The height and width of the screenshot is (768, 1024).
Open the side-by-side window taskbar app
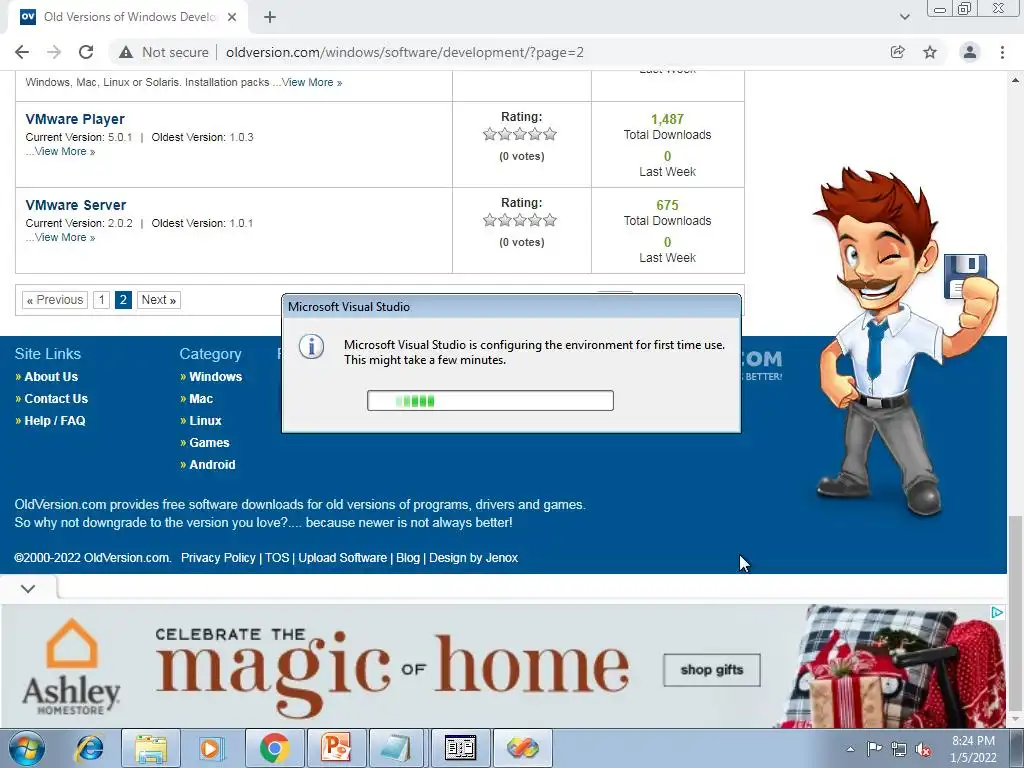pyautogui.click(x=460, y=748)
